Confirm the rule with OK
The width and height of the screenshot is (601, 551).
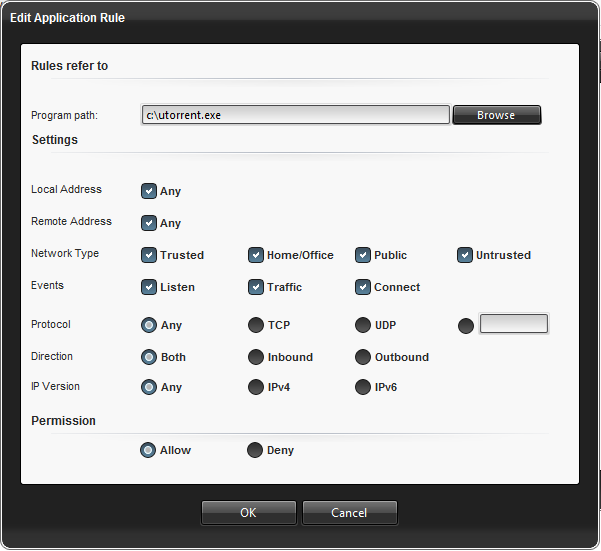point(249,513)
